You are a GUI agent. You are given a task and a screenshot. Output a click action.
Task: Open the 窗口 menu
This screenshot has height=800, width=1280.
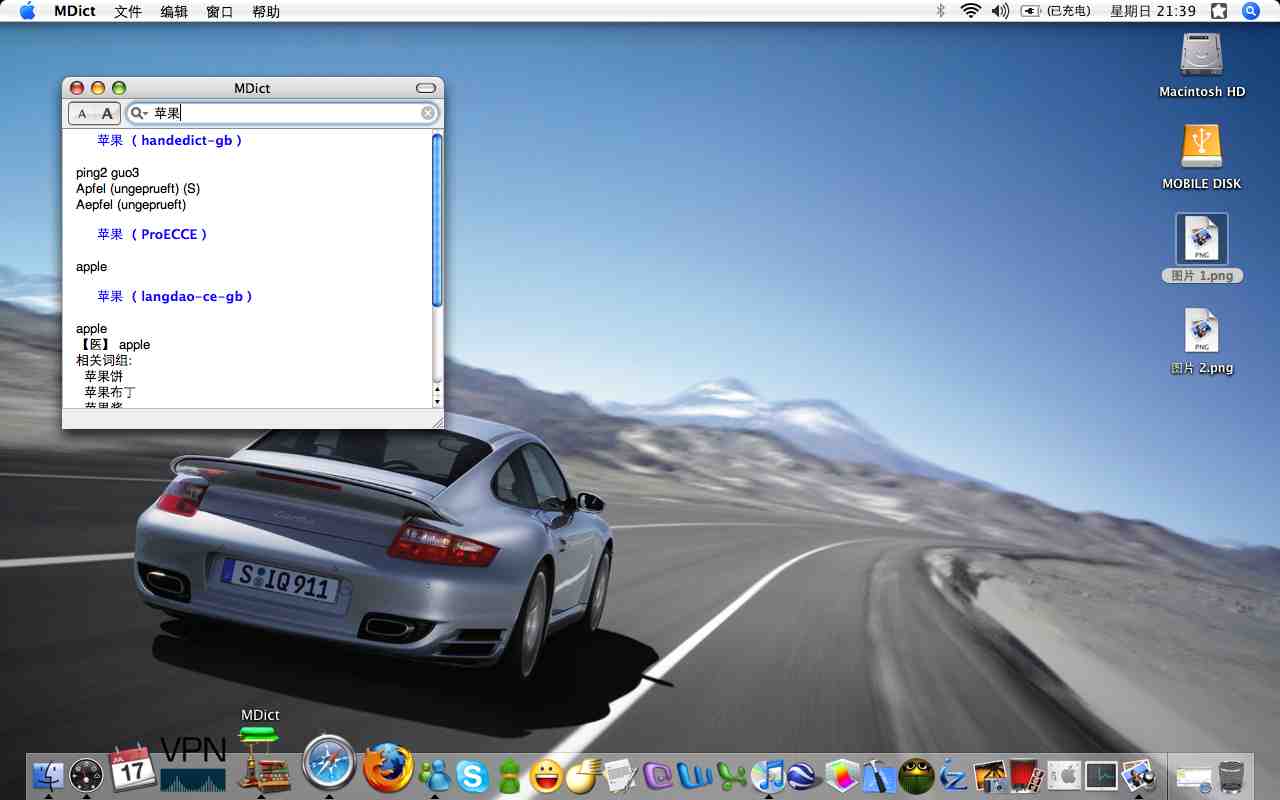(219, 12)
